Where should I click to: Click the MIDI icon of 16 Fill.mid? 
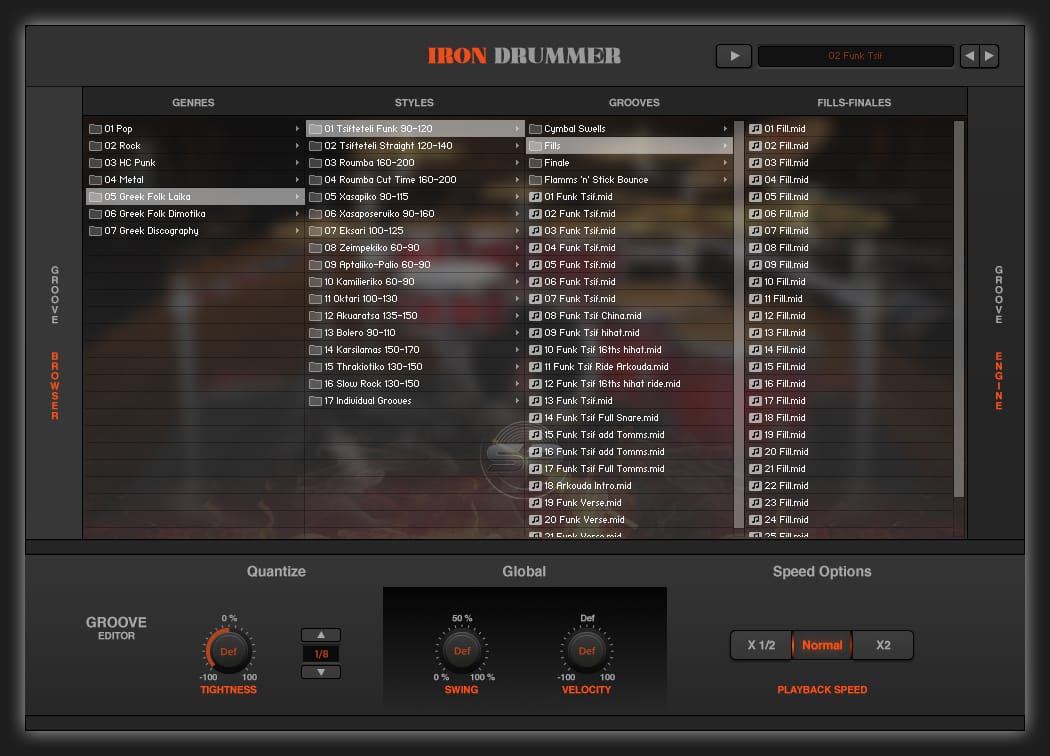pos(755,384)
